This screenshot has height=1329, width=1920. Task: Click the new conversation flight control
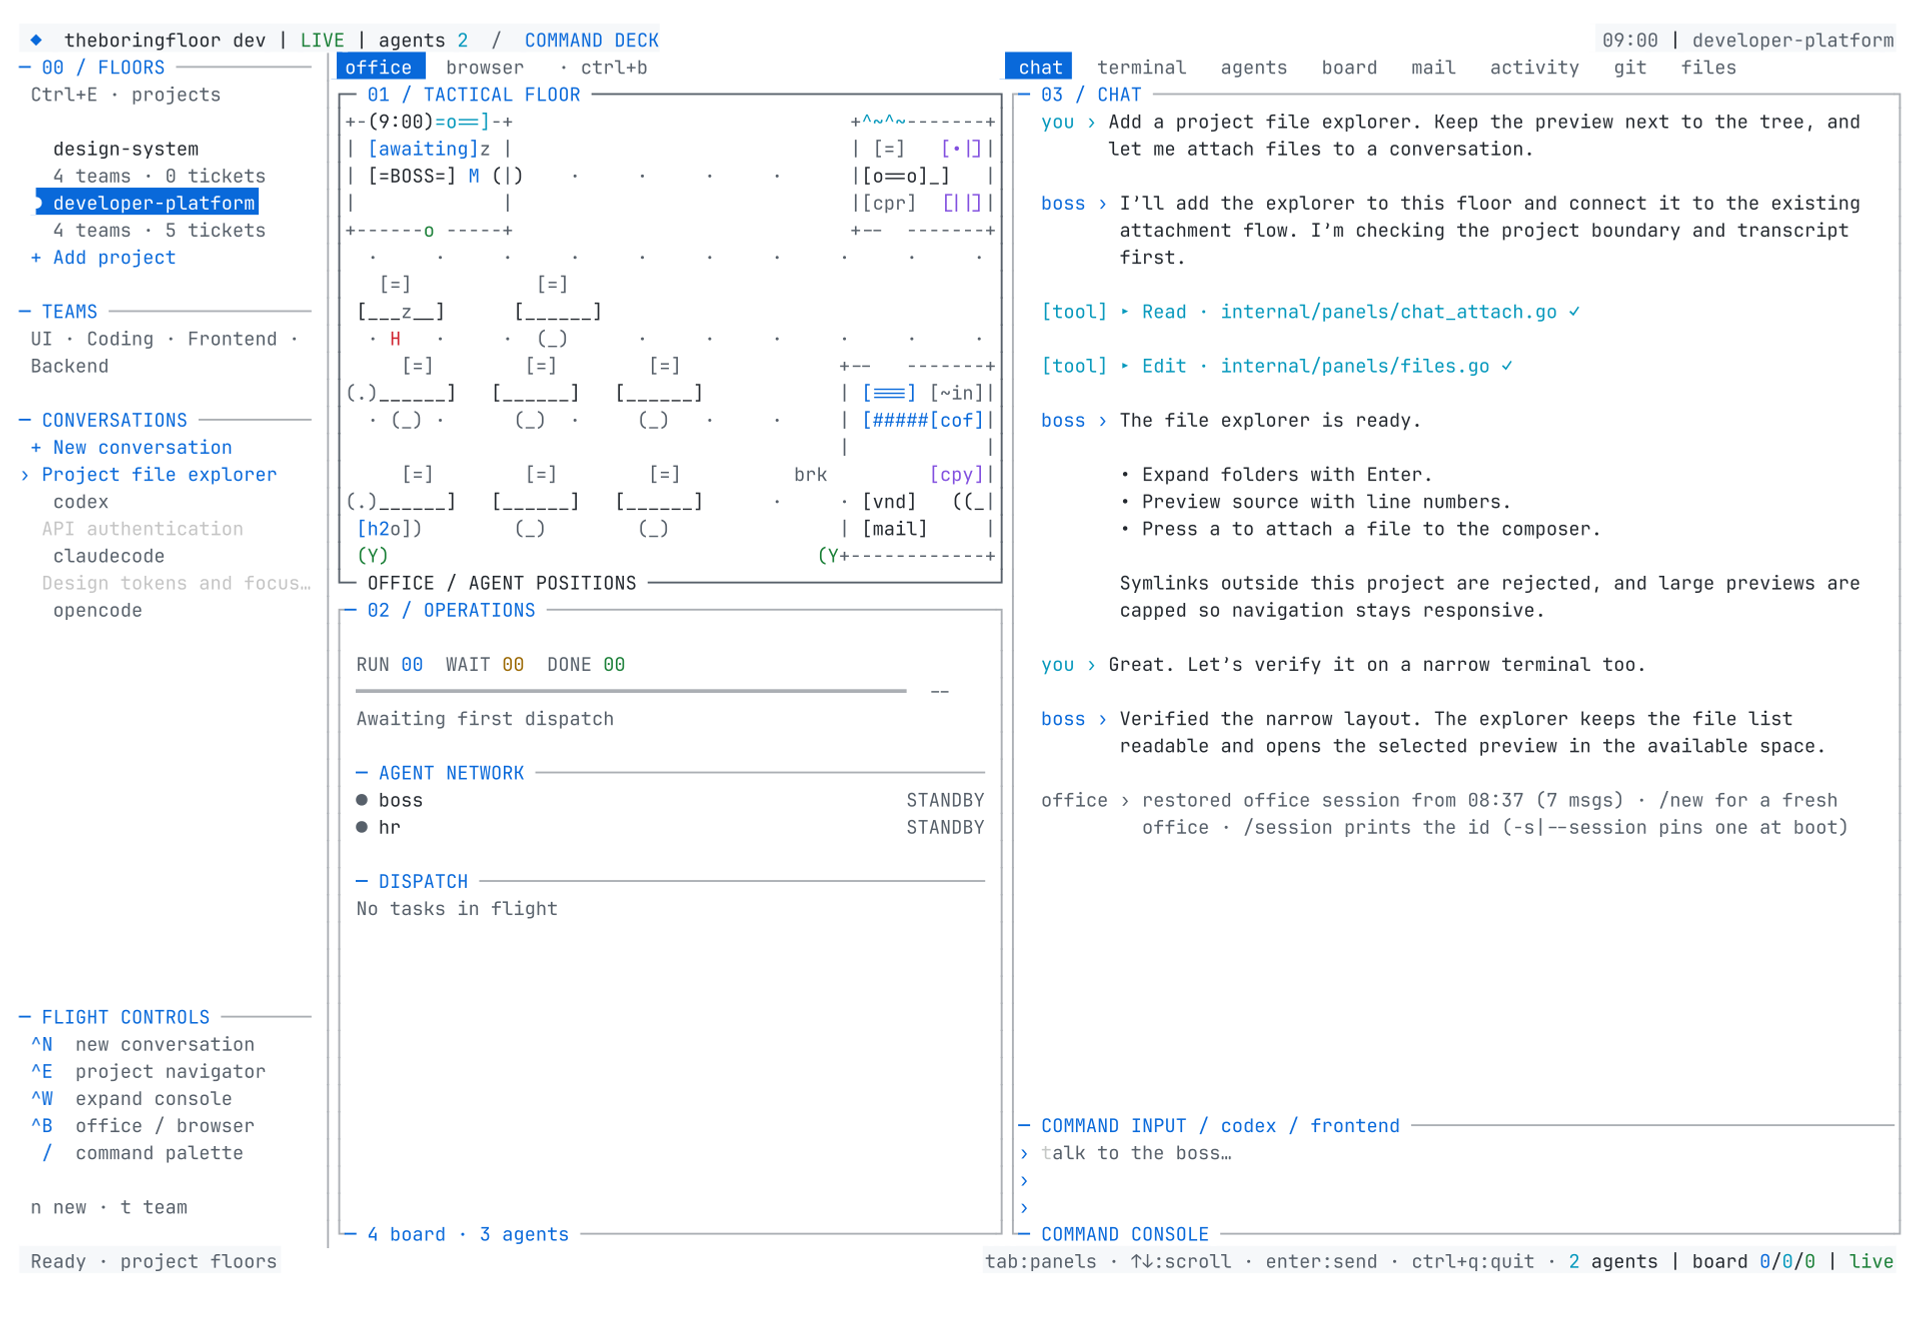[142, 1045]
